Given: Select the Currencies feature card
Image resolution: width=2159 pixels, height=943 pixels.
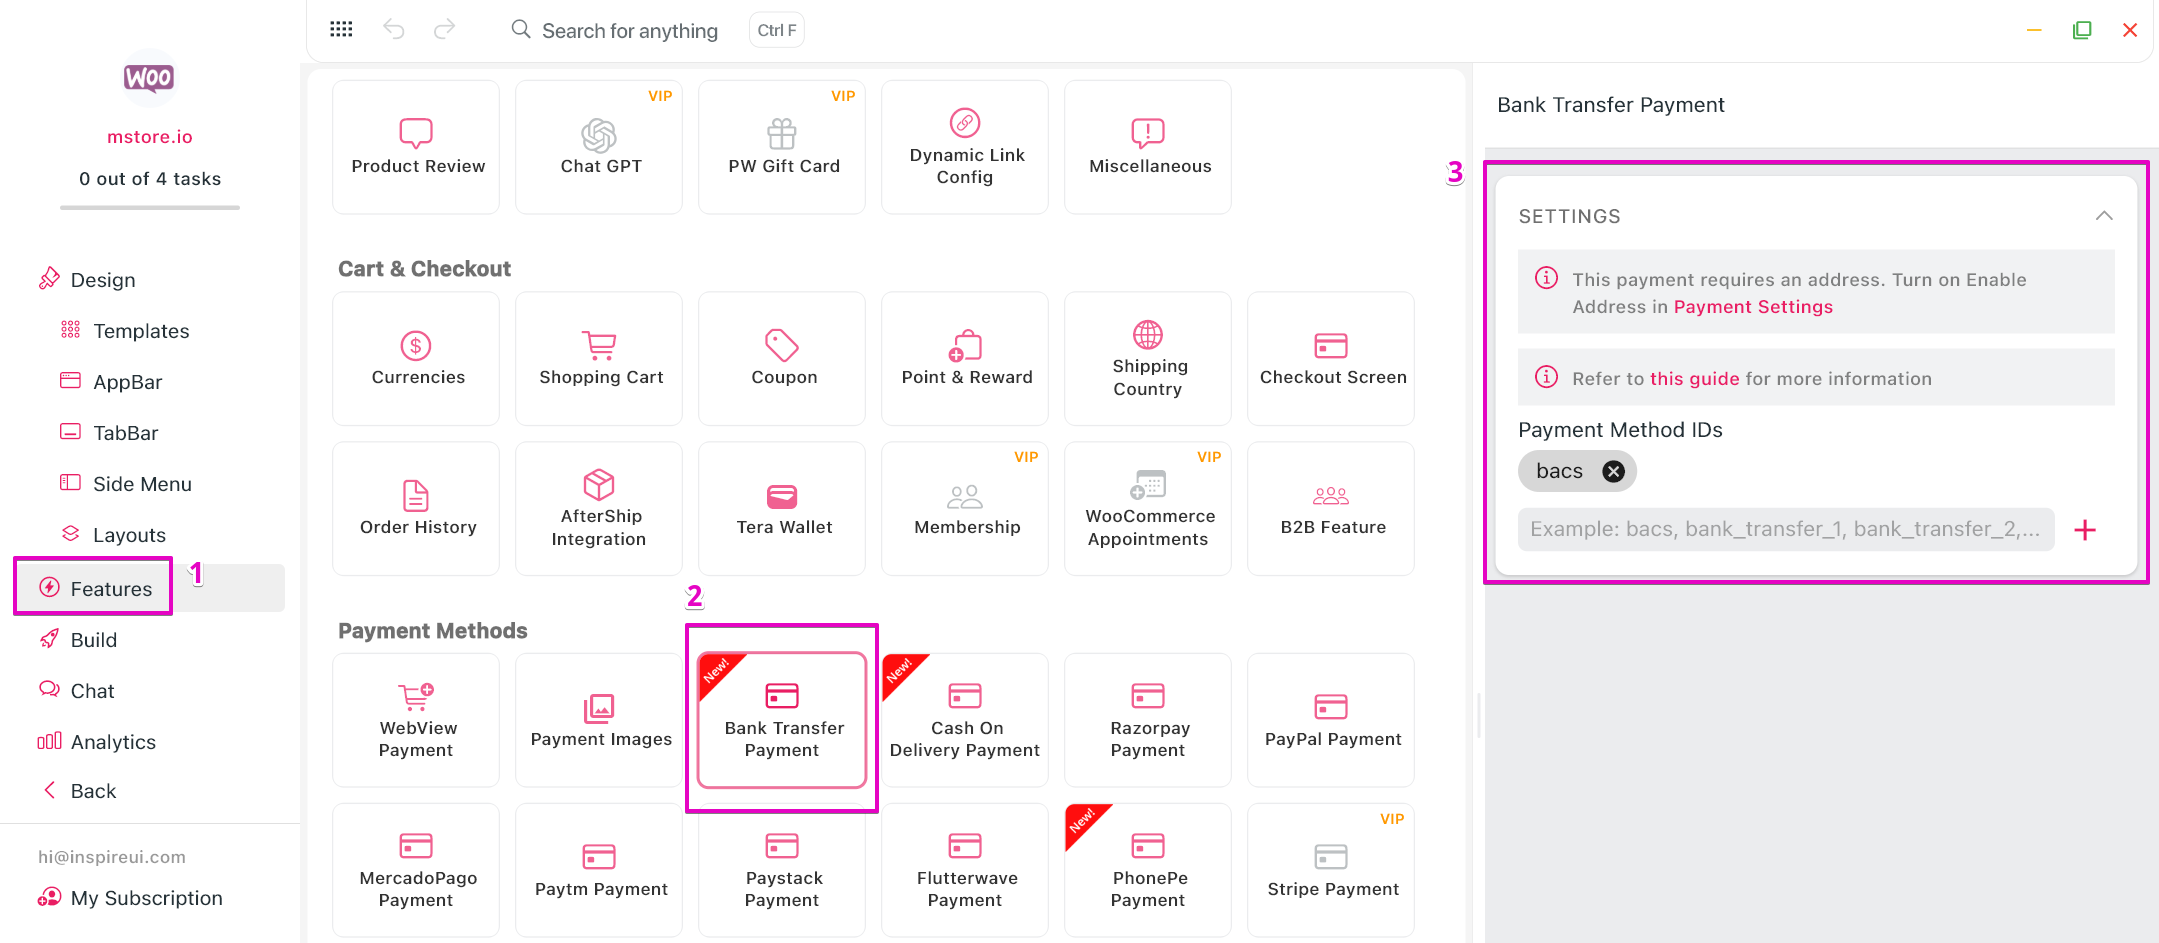Looking at the screenshot, I should click(x=416, y=359).
